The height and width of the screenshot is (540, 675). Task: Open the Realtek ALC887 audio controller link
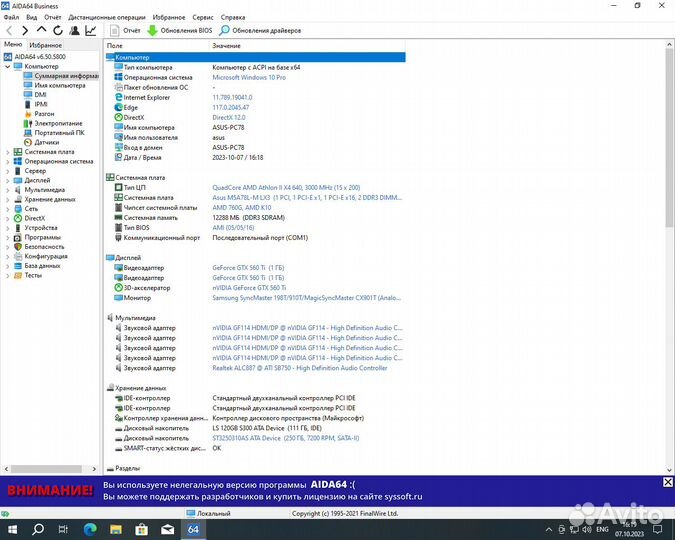point(300,368)
